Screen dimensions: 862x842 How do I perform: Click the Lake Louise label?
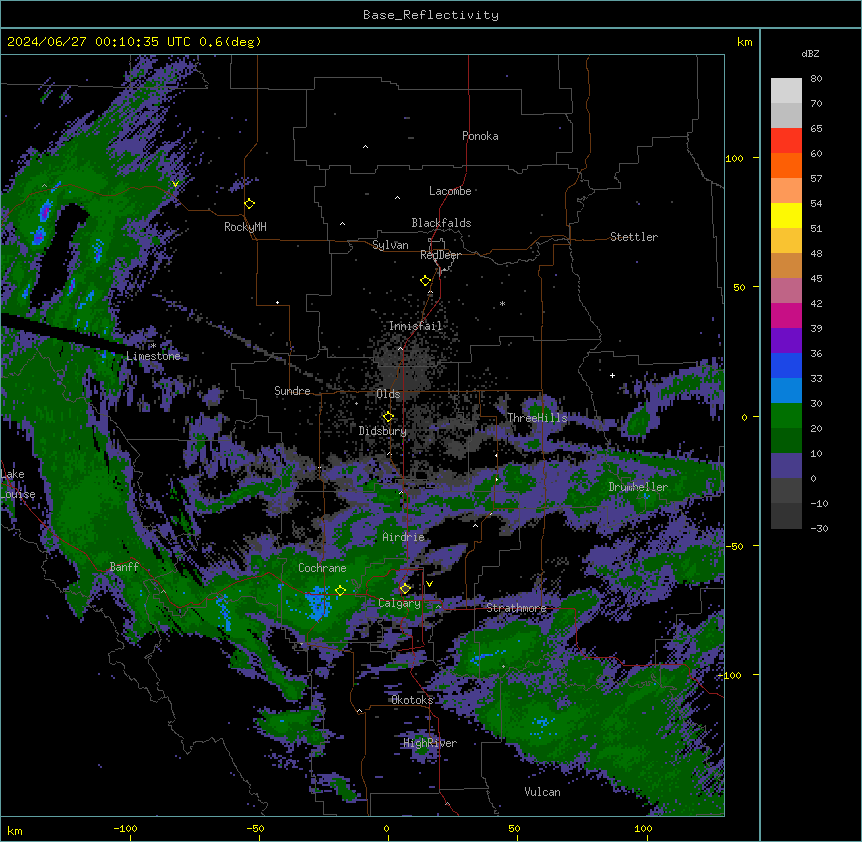click(18, 484)
